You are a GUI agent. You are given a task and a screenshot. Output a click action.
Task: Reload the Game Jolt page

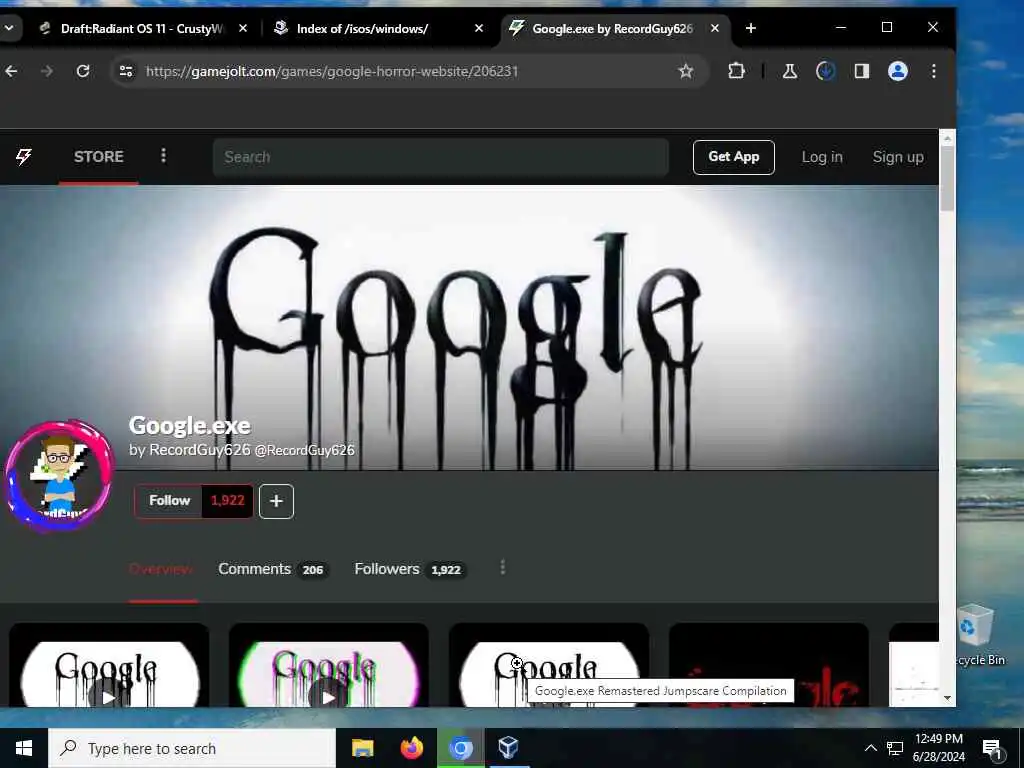83,71
